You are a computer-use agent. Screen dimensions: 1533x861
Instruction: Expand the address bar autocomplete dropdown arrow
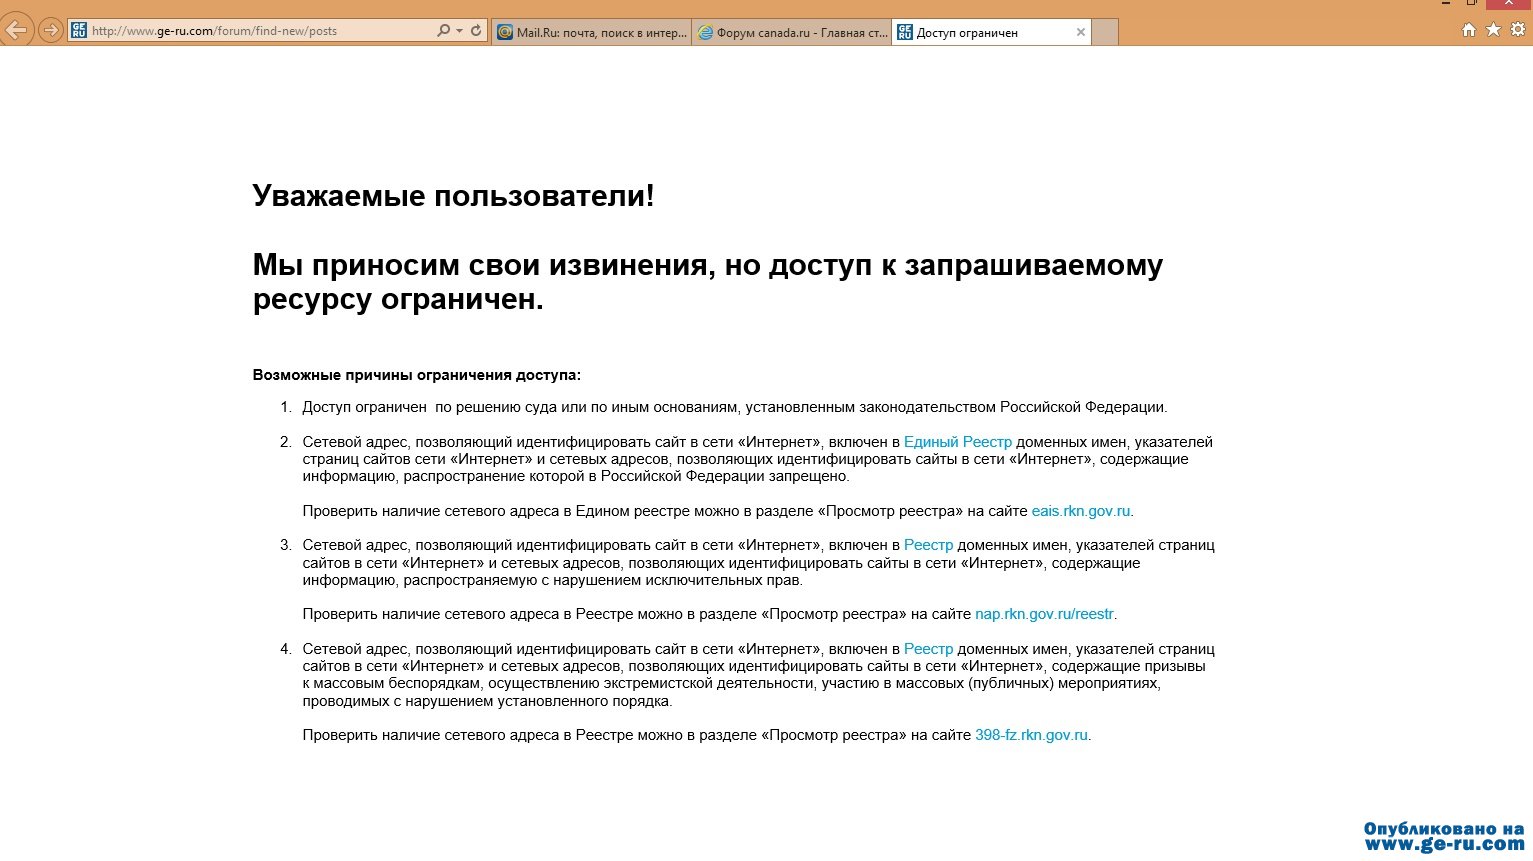[459, 31]
